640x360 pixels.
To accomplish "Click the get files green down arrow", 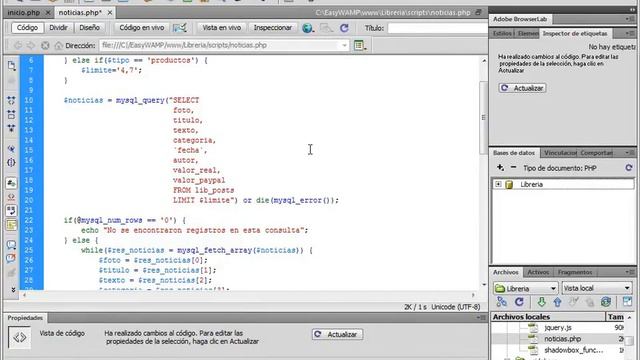I will (541, 302).
